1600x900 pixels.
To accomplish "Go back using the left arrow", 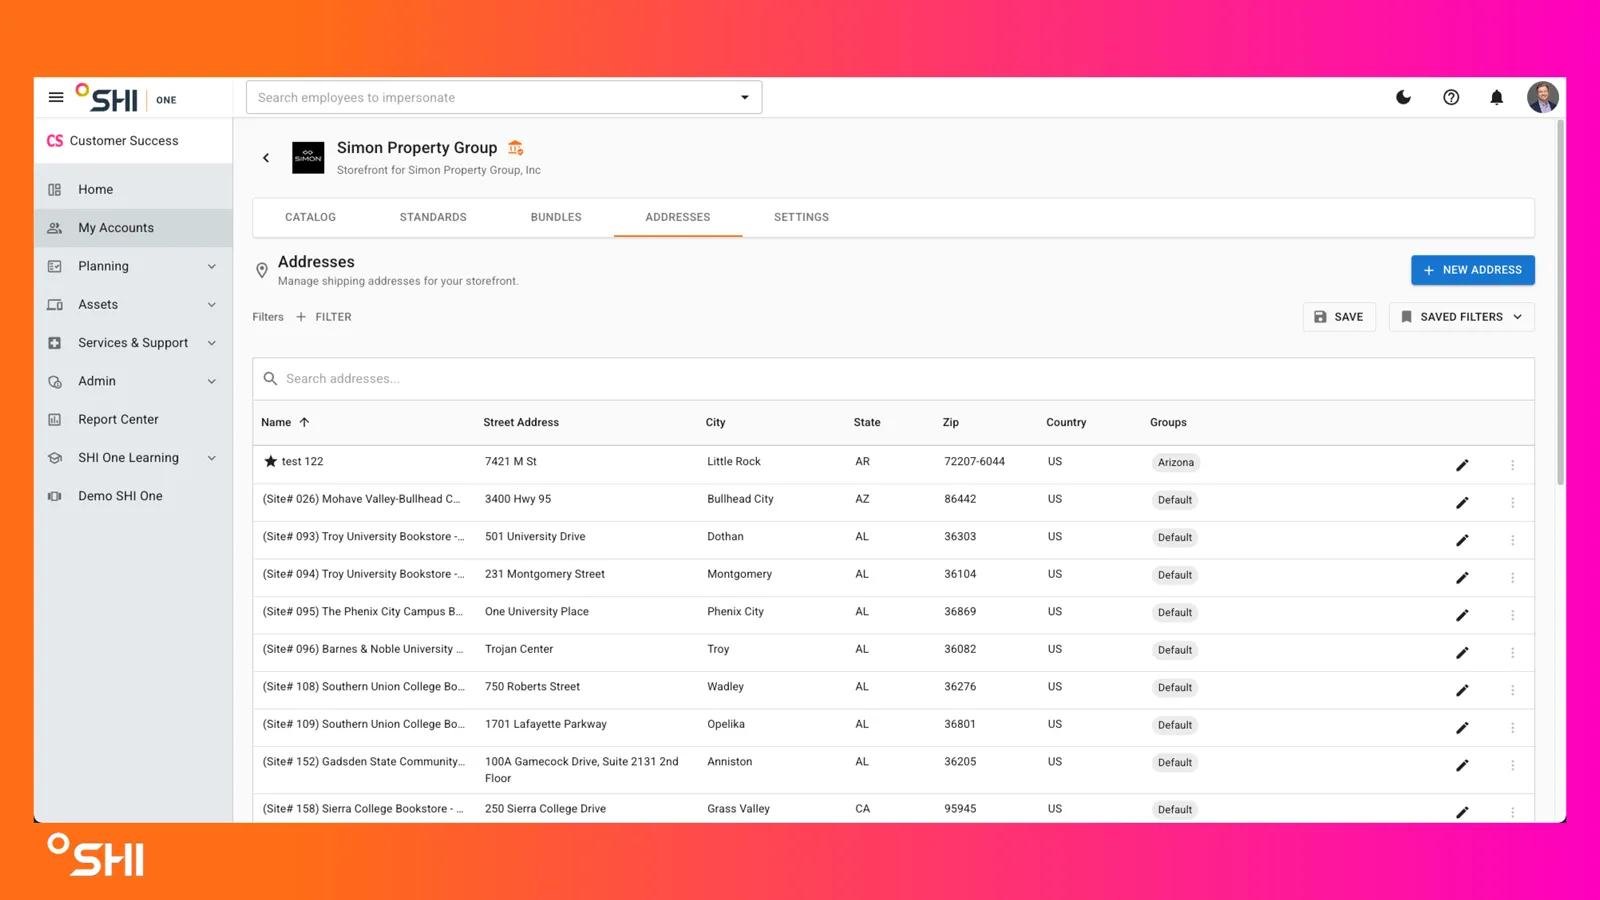I will (x=266, y=158).
